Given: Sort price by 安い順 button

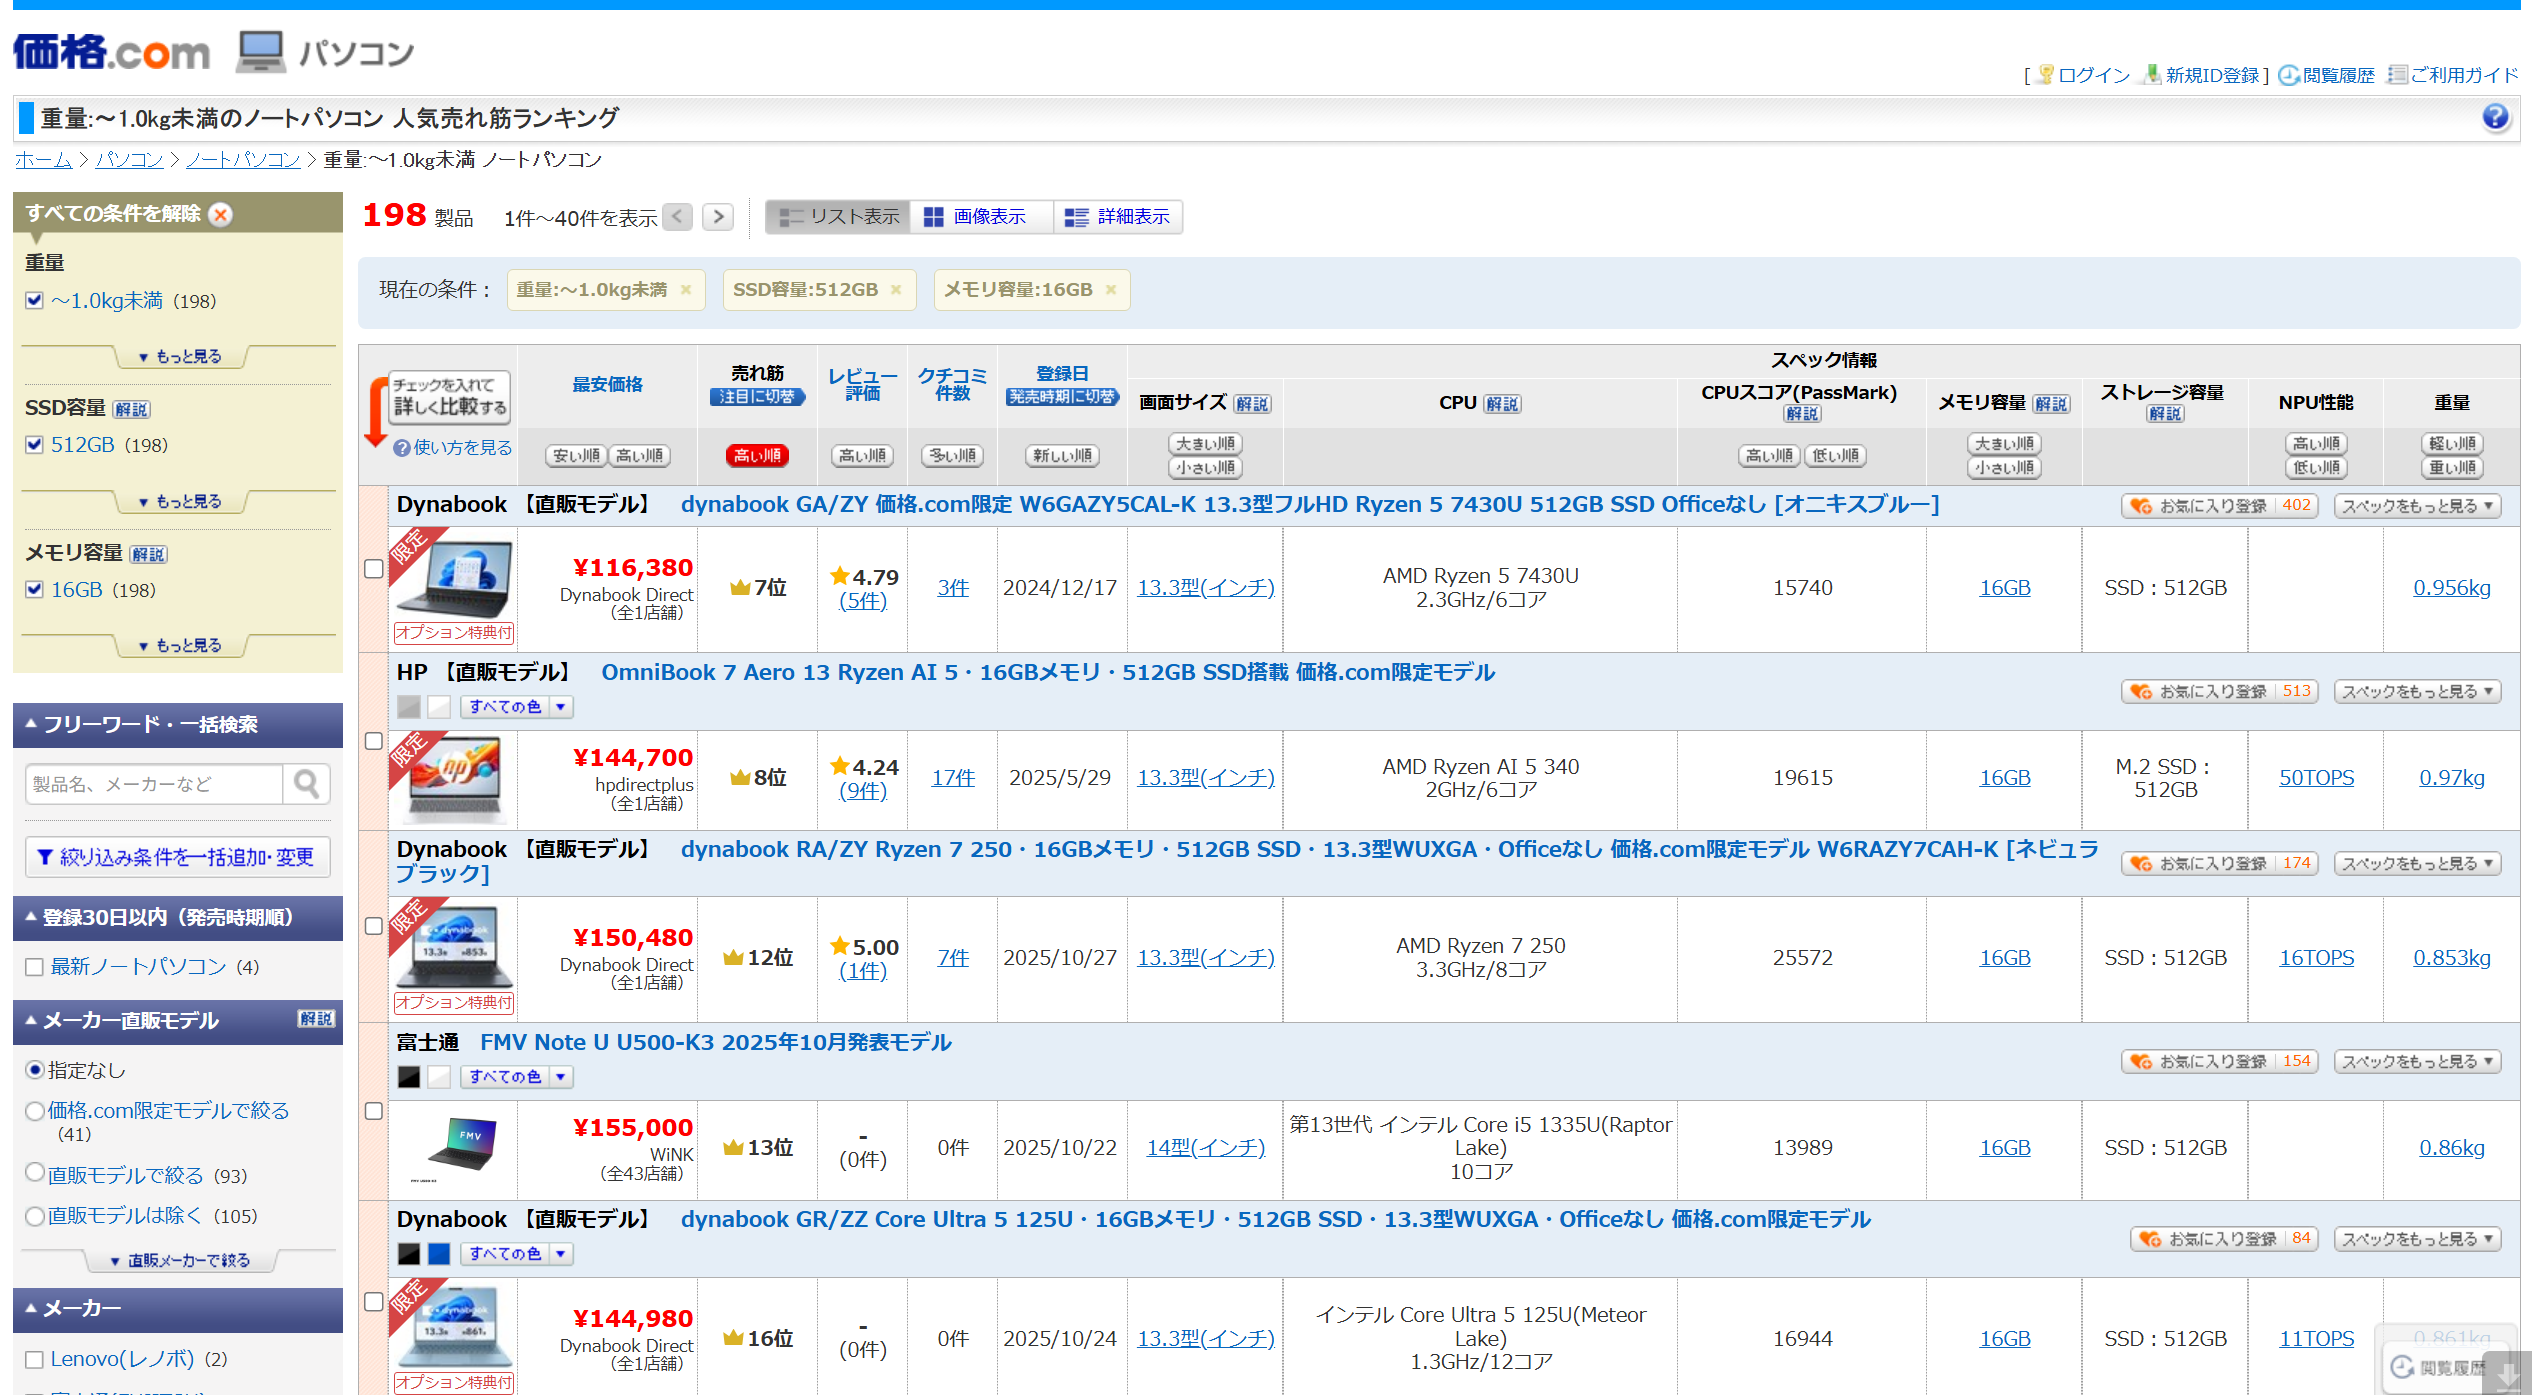Looking at the screenshot, I should [x=576, y=456].
